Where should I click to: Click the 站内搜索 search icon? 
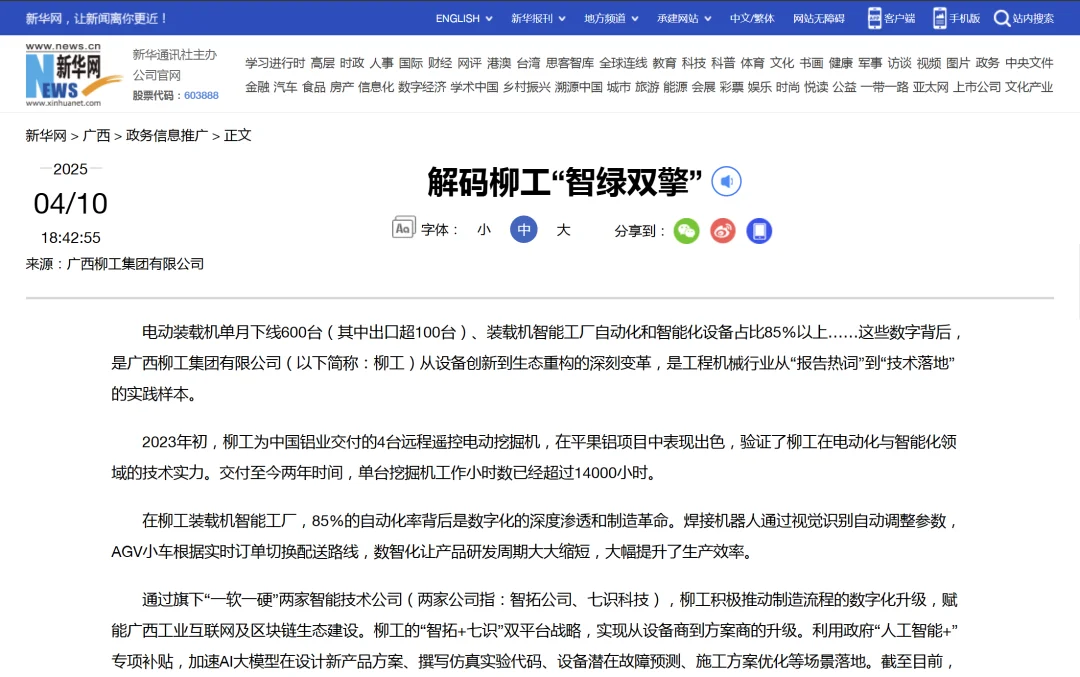[x=1001, y=19]
